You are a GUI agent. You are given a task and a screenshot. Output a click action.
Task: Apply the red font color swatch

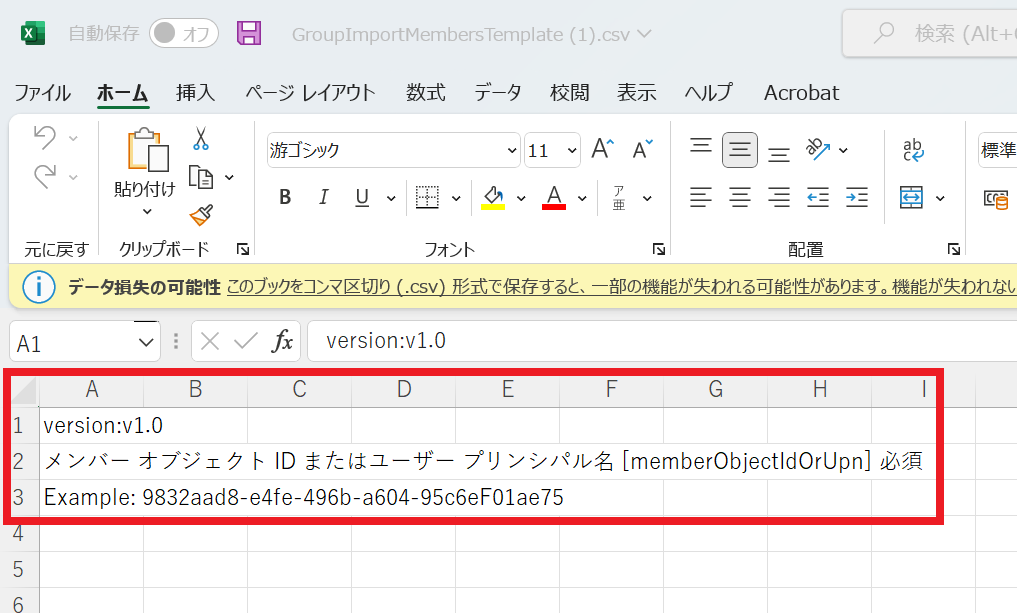[x=554, y=197]
